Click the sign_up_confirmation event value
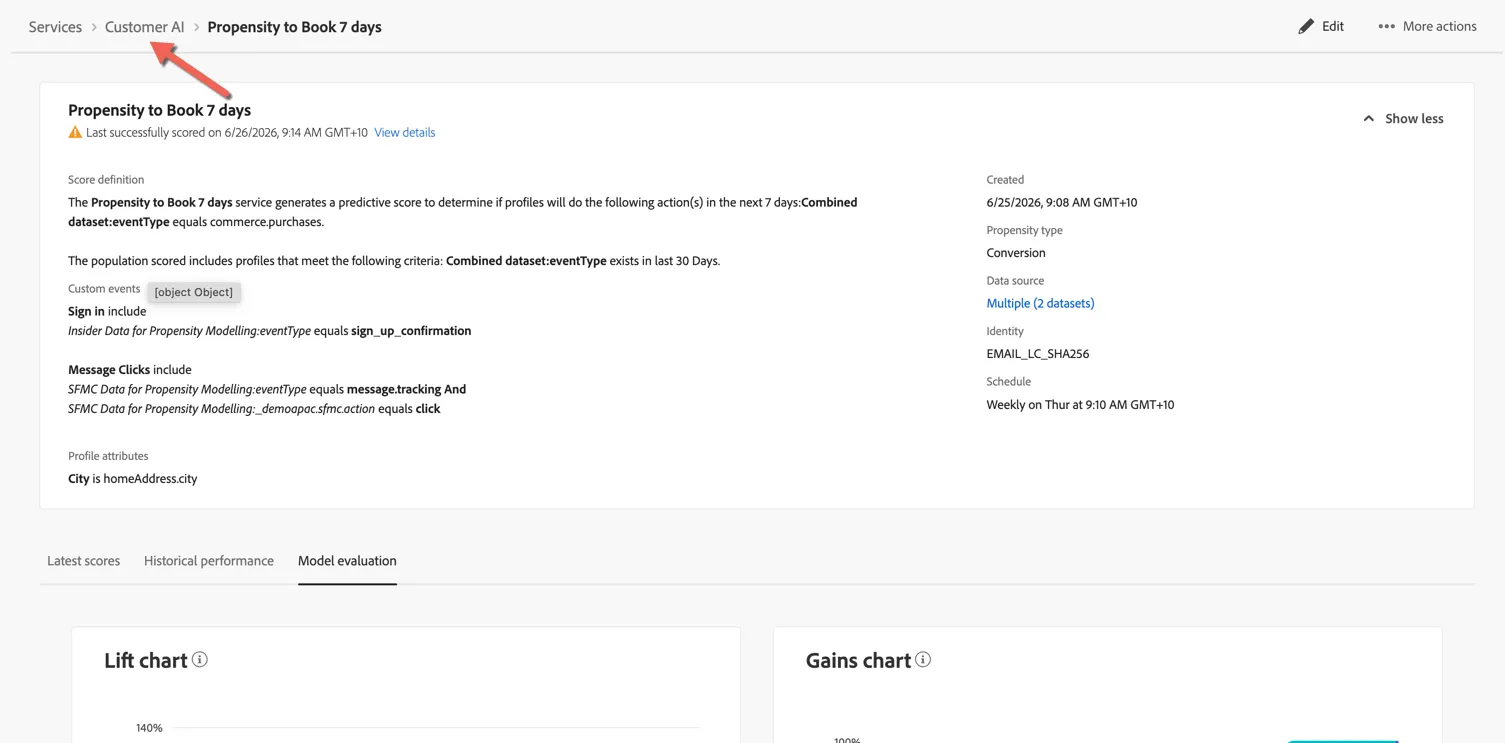Screen dimensions: 1505x743 [x=411, y=331]
